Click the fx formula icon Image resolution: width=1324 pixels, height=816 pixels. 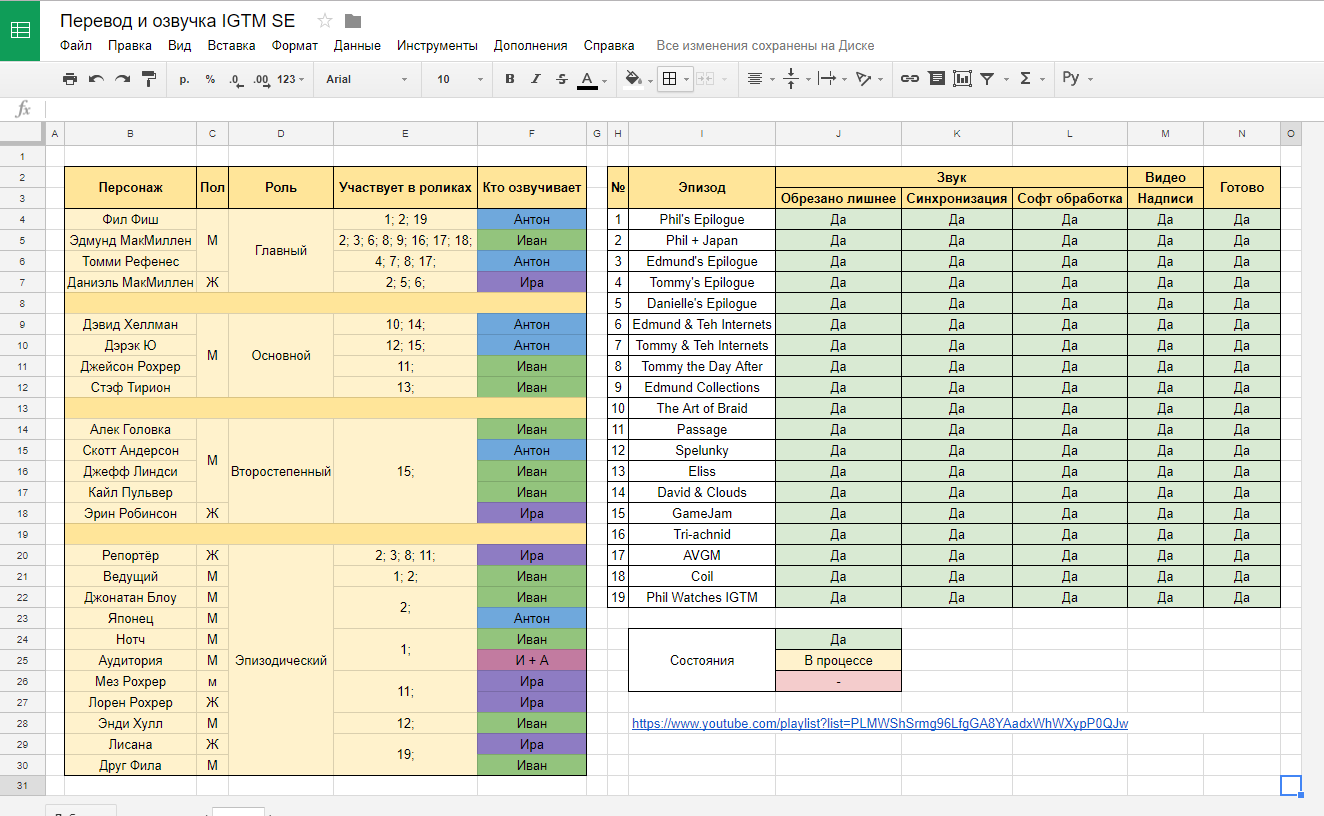(x=24, y=109)
